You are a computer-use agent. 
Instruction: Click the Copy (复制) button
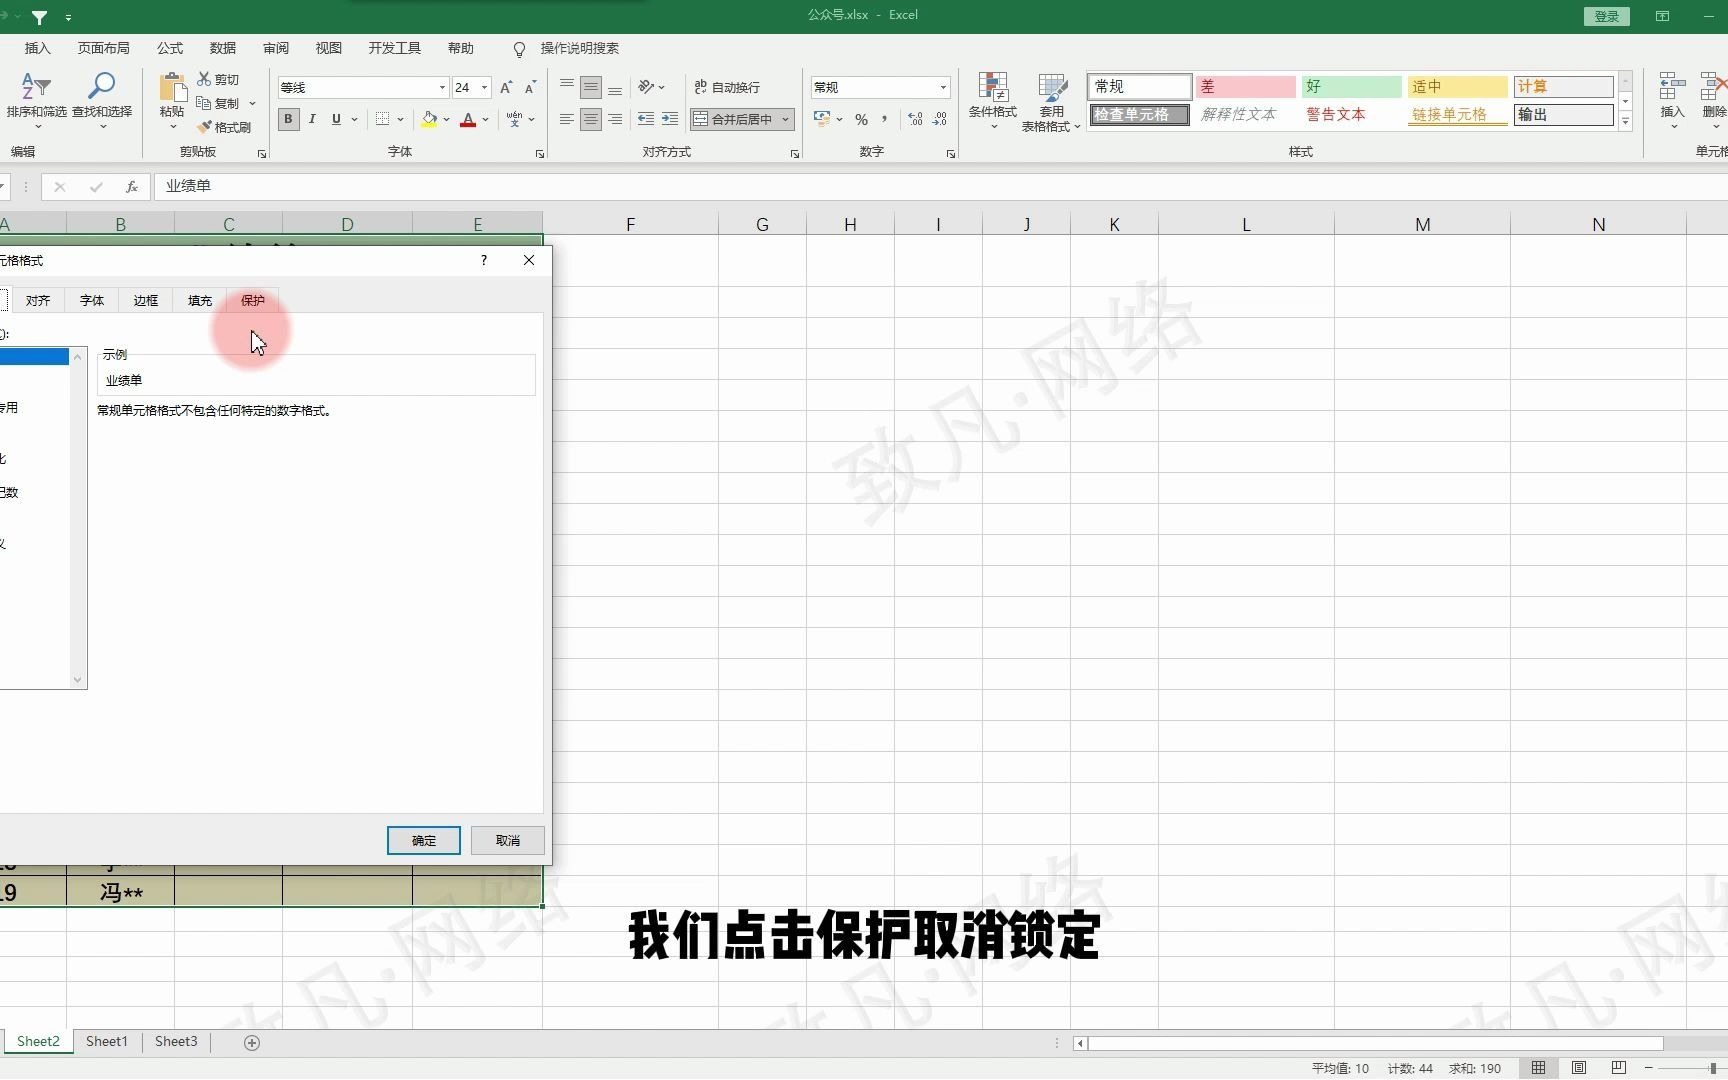pyautogui.click(x=218, y=103)
